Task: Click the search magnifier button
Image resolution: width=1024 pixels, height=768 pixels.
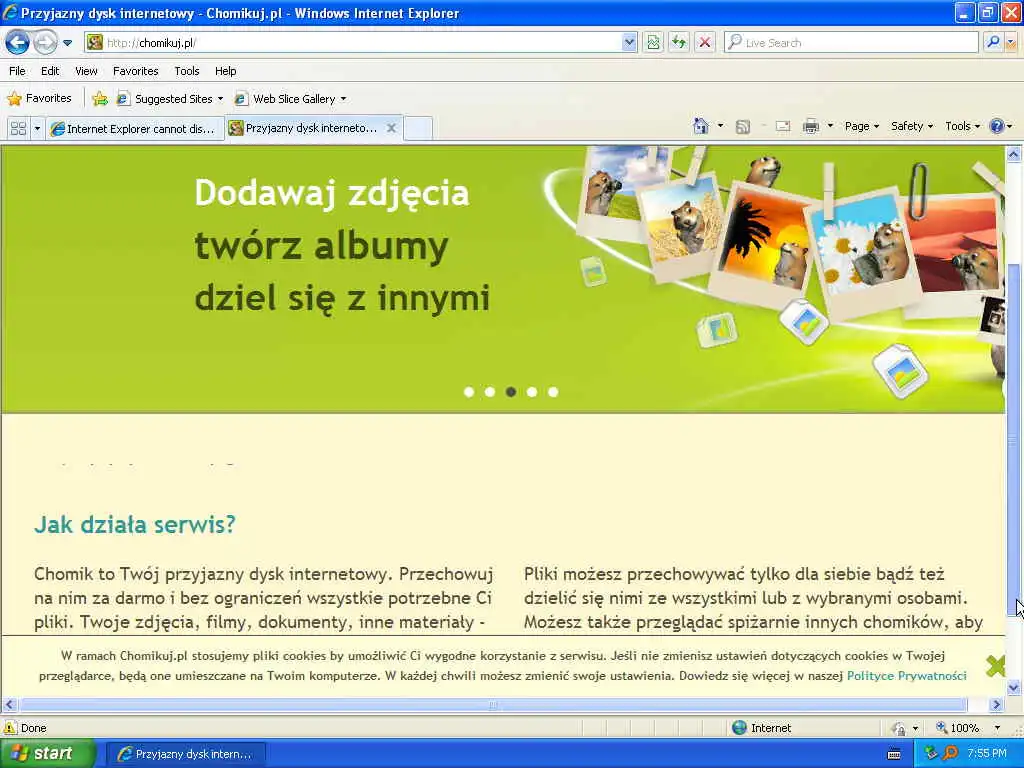Action: click(x=993, y=42)
